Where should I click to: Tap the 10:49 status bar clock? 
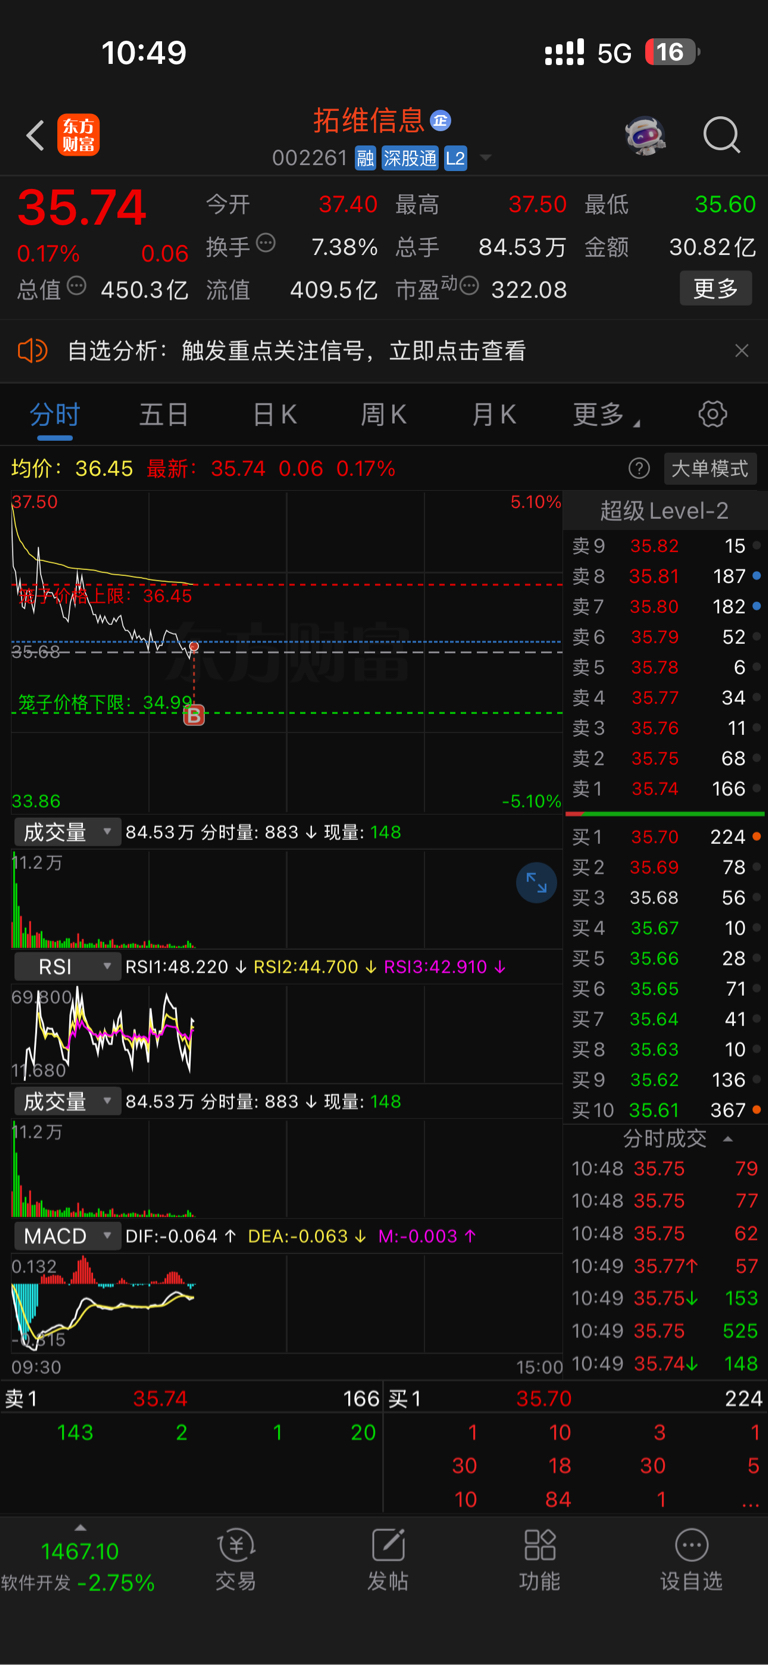click(x=144, y=52)
